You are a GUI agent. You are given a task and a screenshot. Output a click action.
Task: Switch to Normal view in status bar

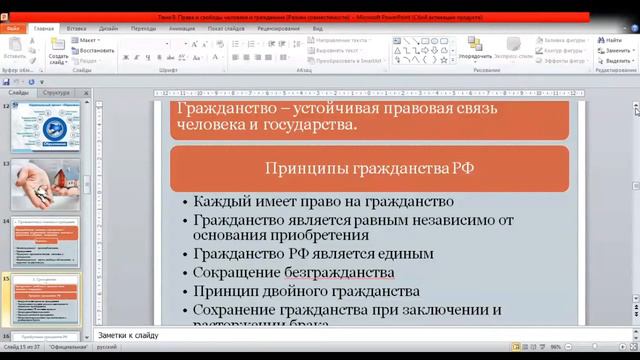tap(516, 347)
